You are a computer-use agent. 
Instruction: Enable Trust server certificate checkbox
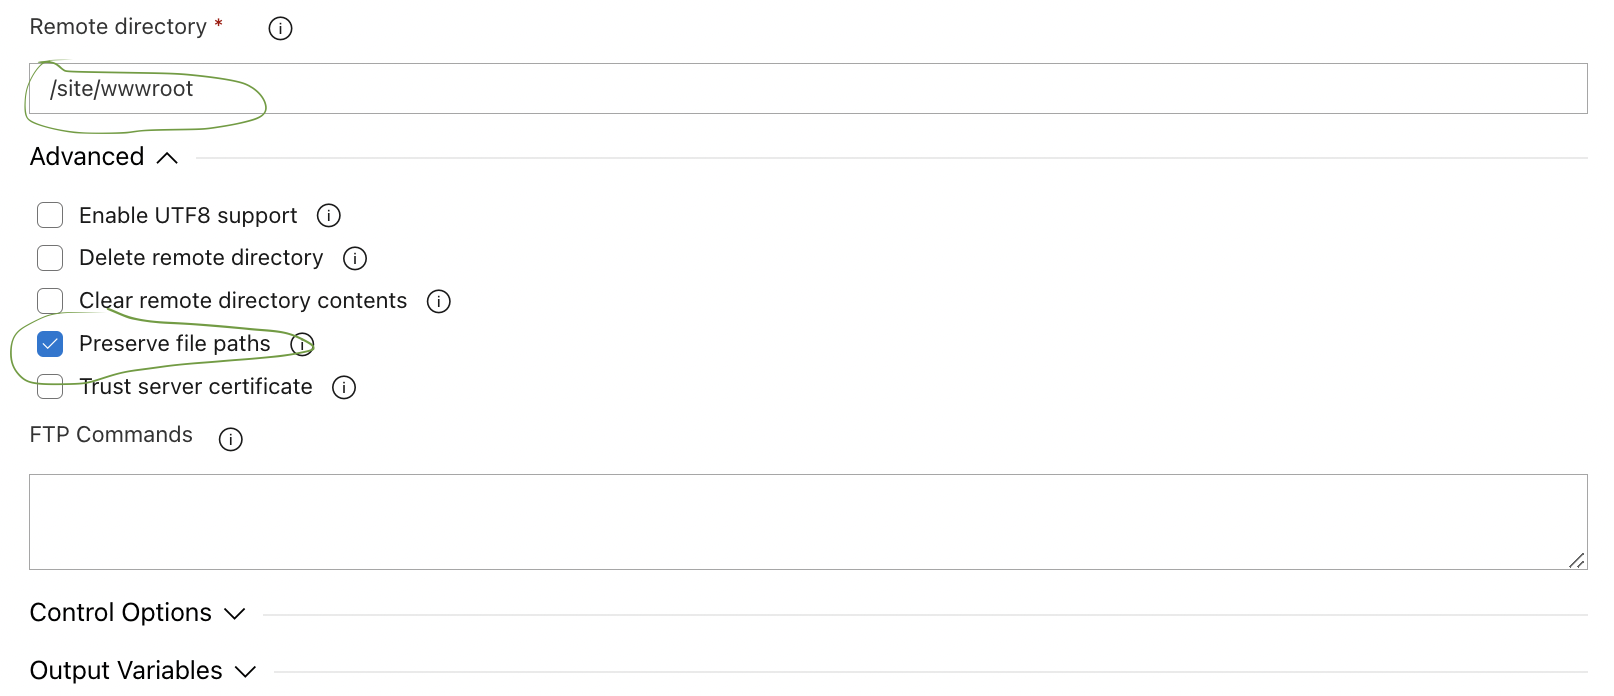pyautogui.click(x=50, y=387)
